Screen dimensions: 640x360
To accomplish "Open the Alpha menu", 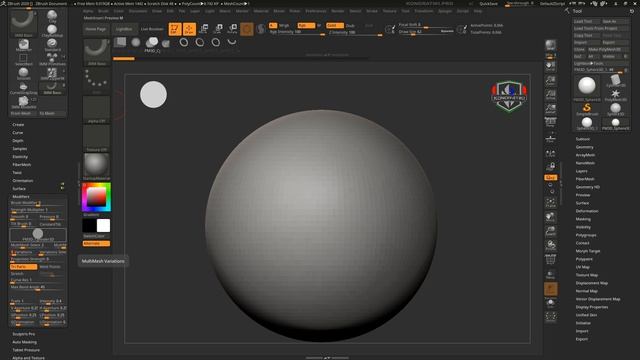I will pyautogui.click(x=88, y=11).
